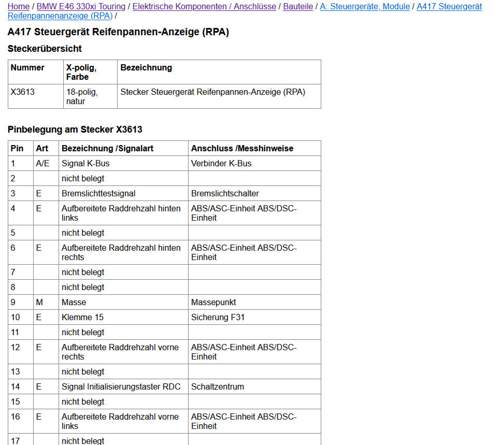The width and height of the screenshot is (500, 445).
Task: Click the Steckerübersicht heading
Action: [45, 49]
